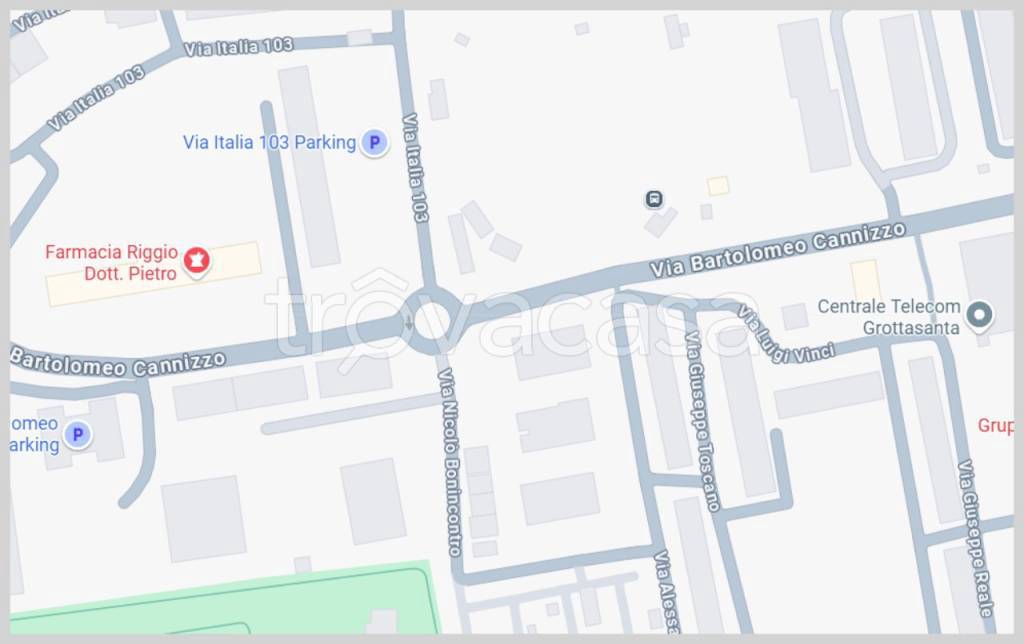This screenshot has height=644, width=1024.
Task: Click the Via Italia 103 Parking icon
Action: click(x=374, y=142)
